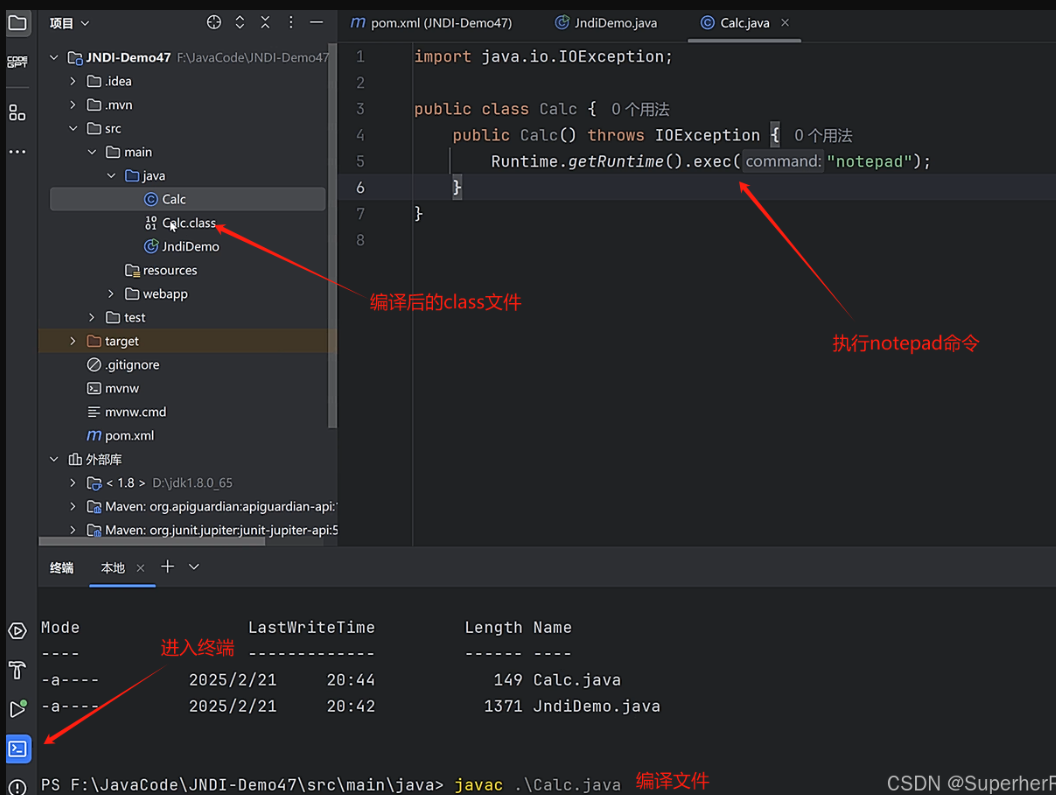Screen dimensions: 1056x795
Task: Click the JndiDemo class icon
Action: 151,247
